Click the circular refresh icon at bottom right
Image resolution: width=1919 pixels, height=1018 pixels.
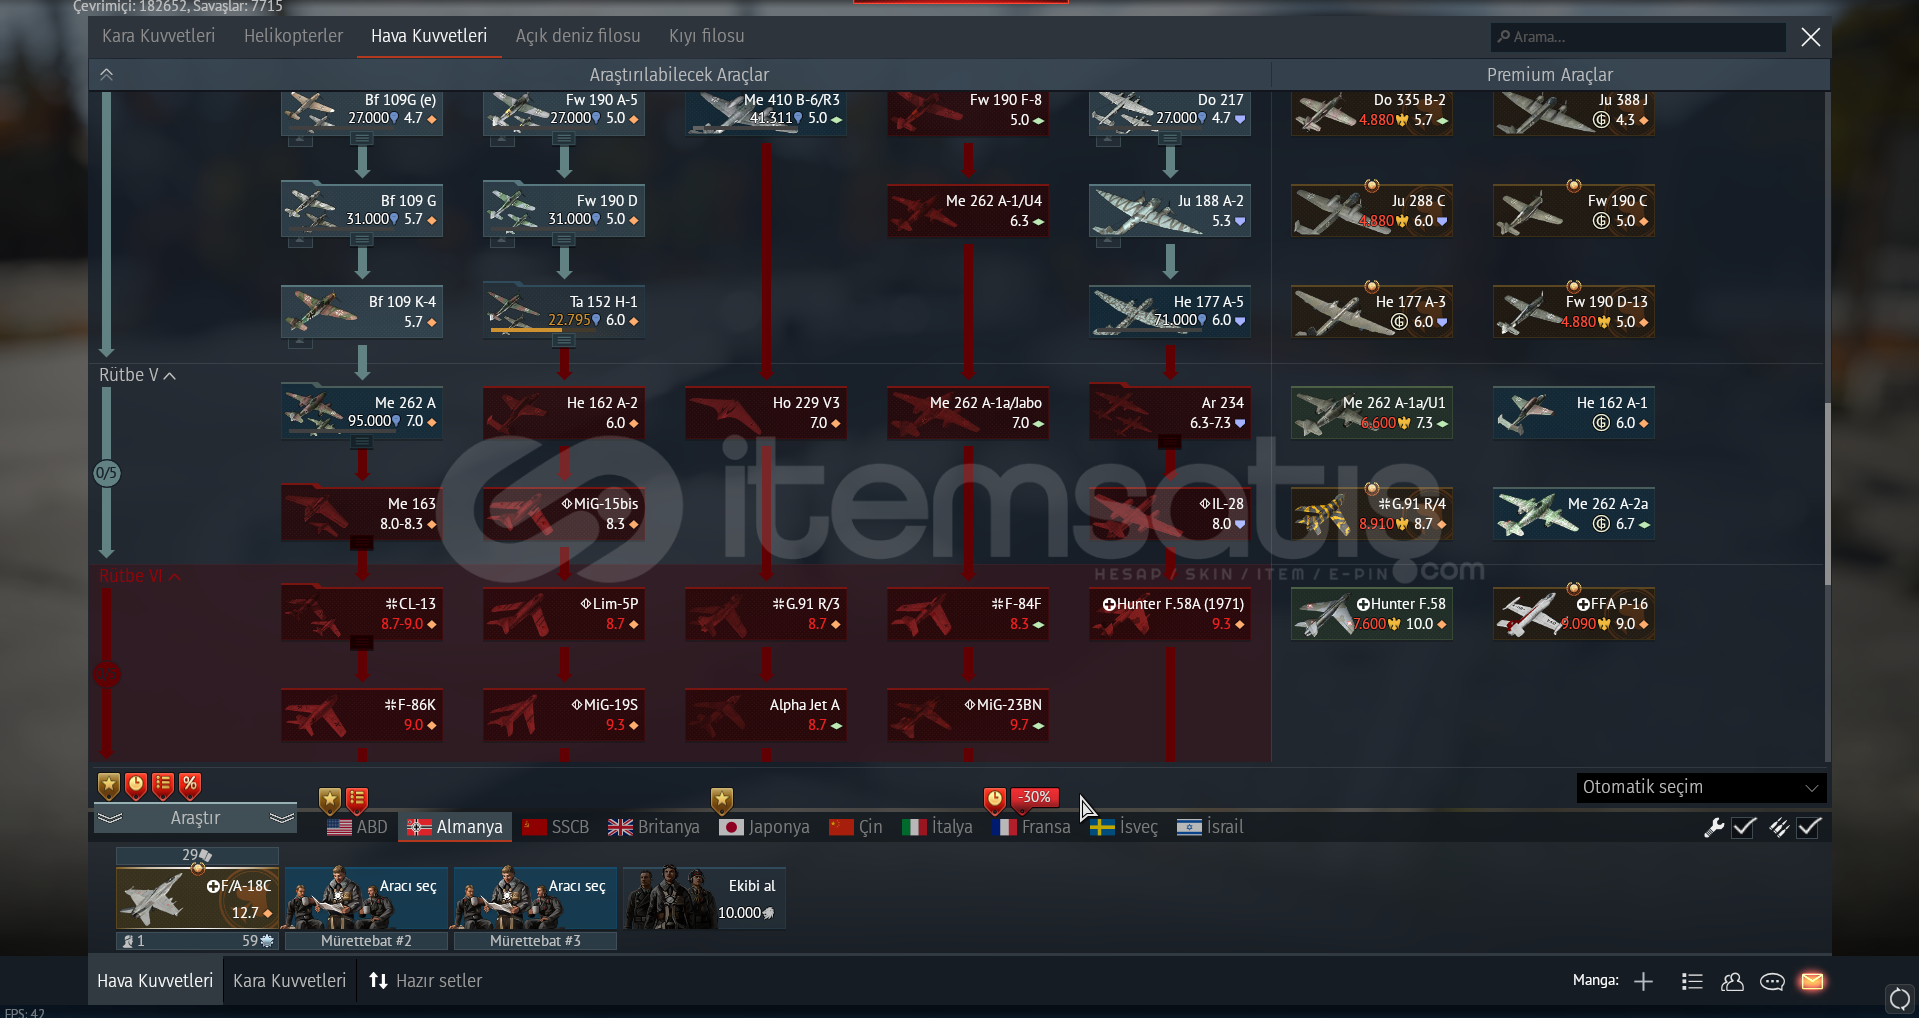pyautogui.click(x=1899, y=998)
